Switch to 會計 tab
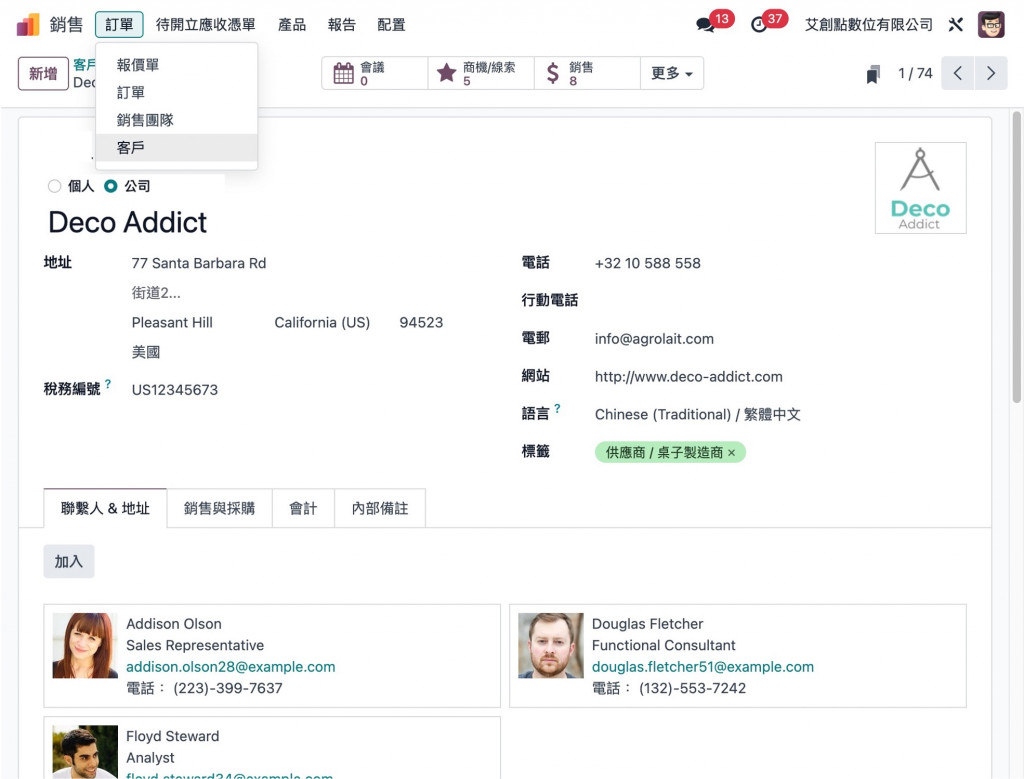The height and width of the screenshot is (779, 1024). tap(303, 508)
